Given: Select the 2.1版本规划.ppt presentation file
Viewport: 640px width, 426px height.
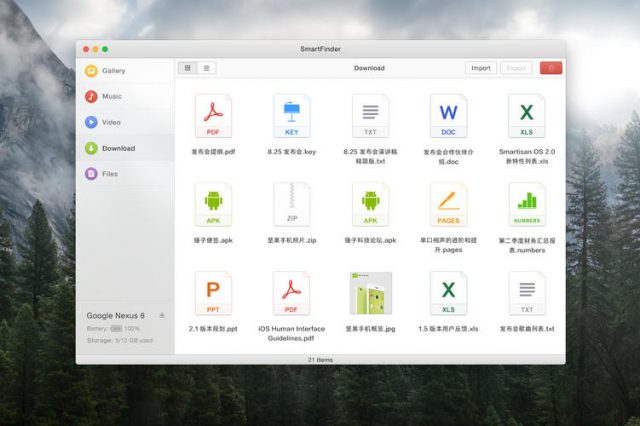Looking at the screenshot, I should coord(213,293).
